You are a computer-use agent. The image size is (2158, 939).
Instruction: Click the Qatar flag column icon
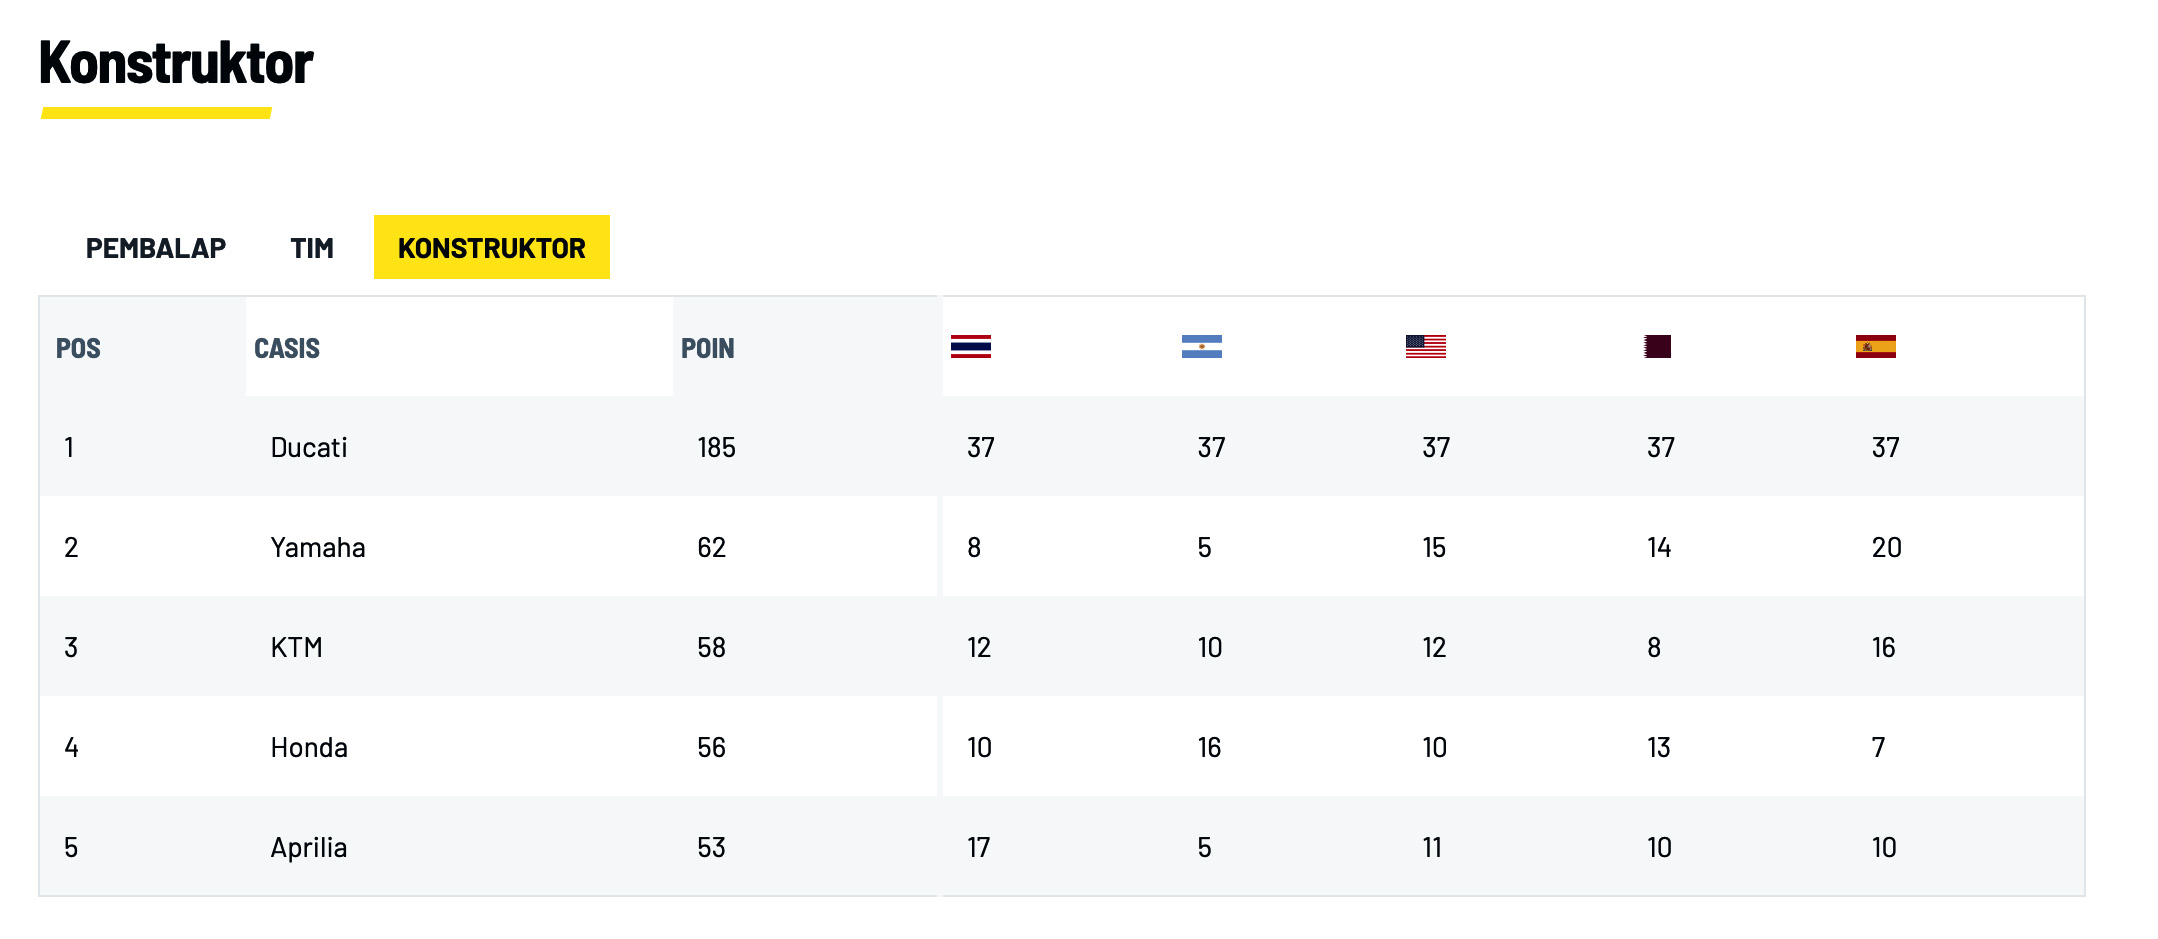(1657, 347)
